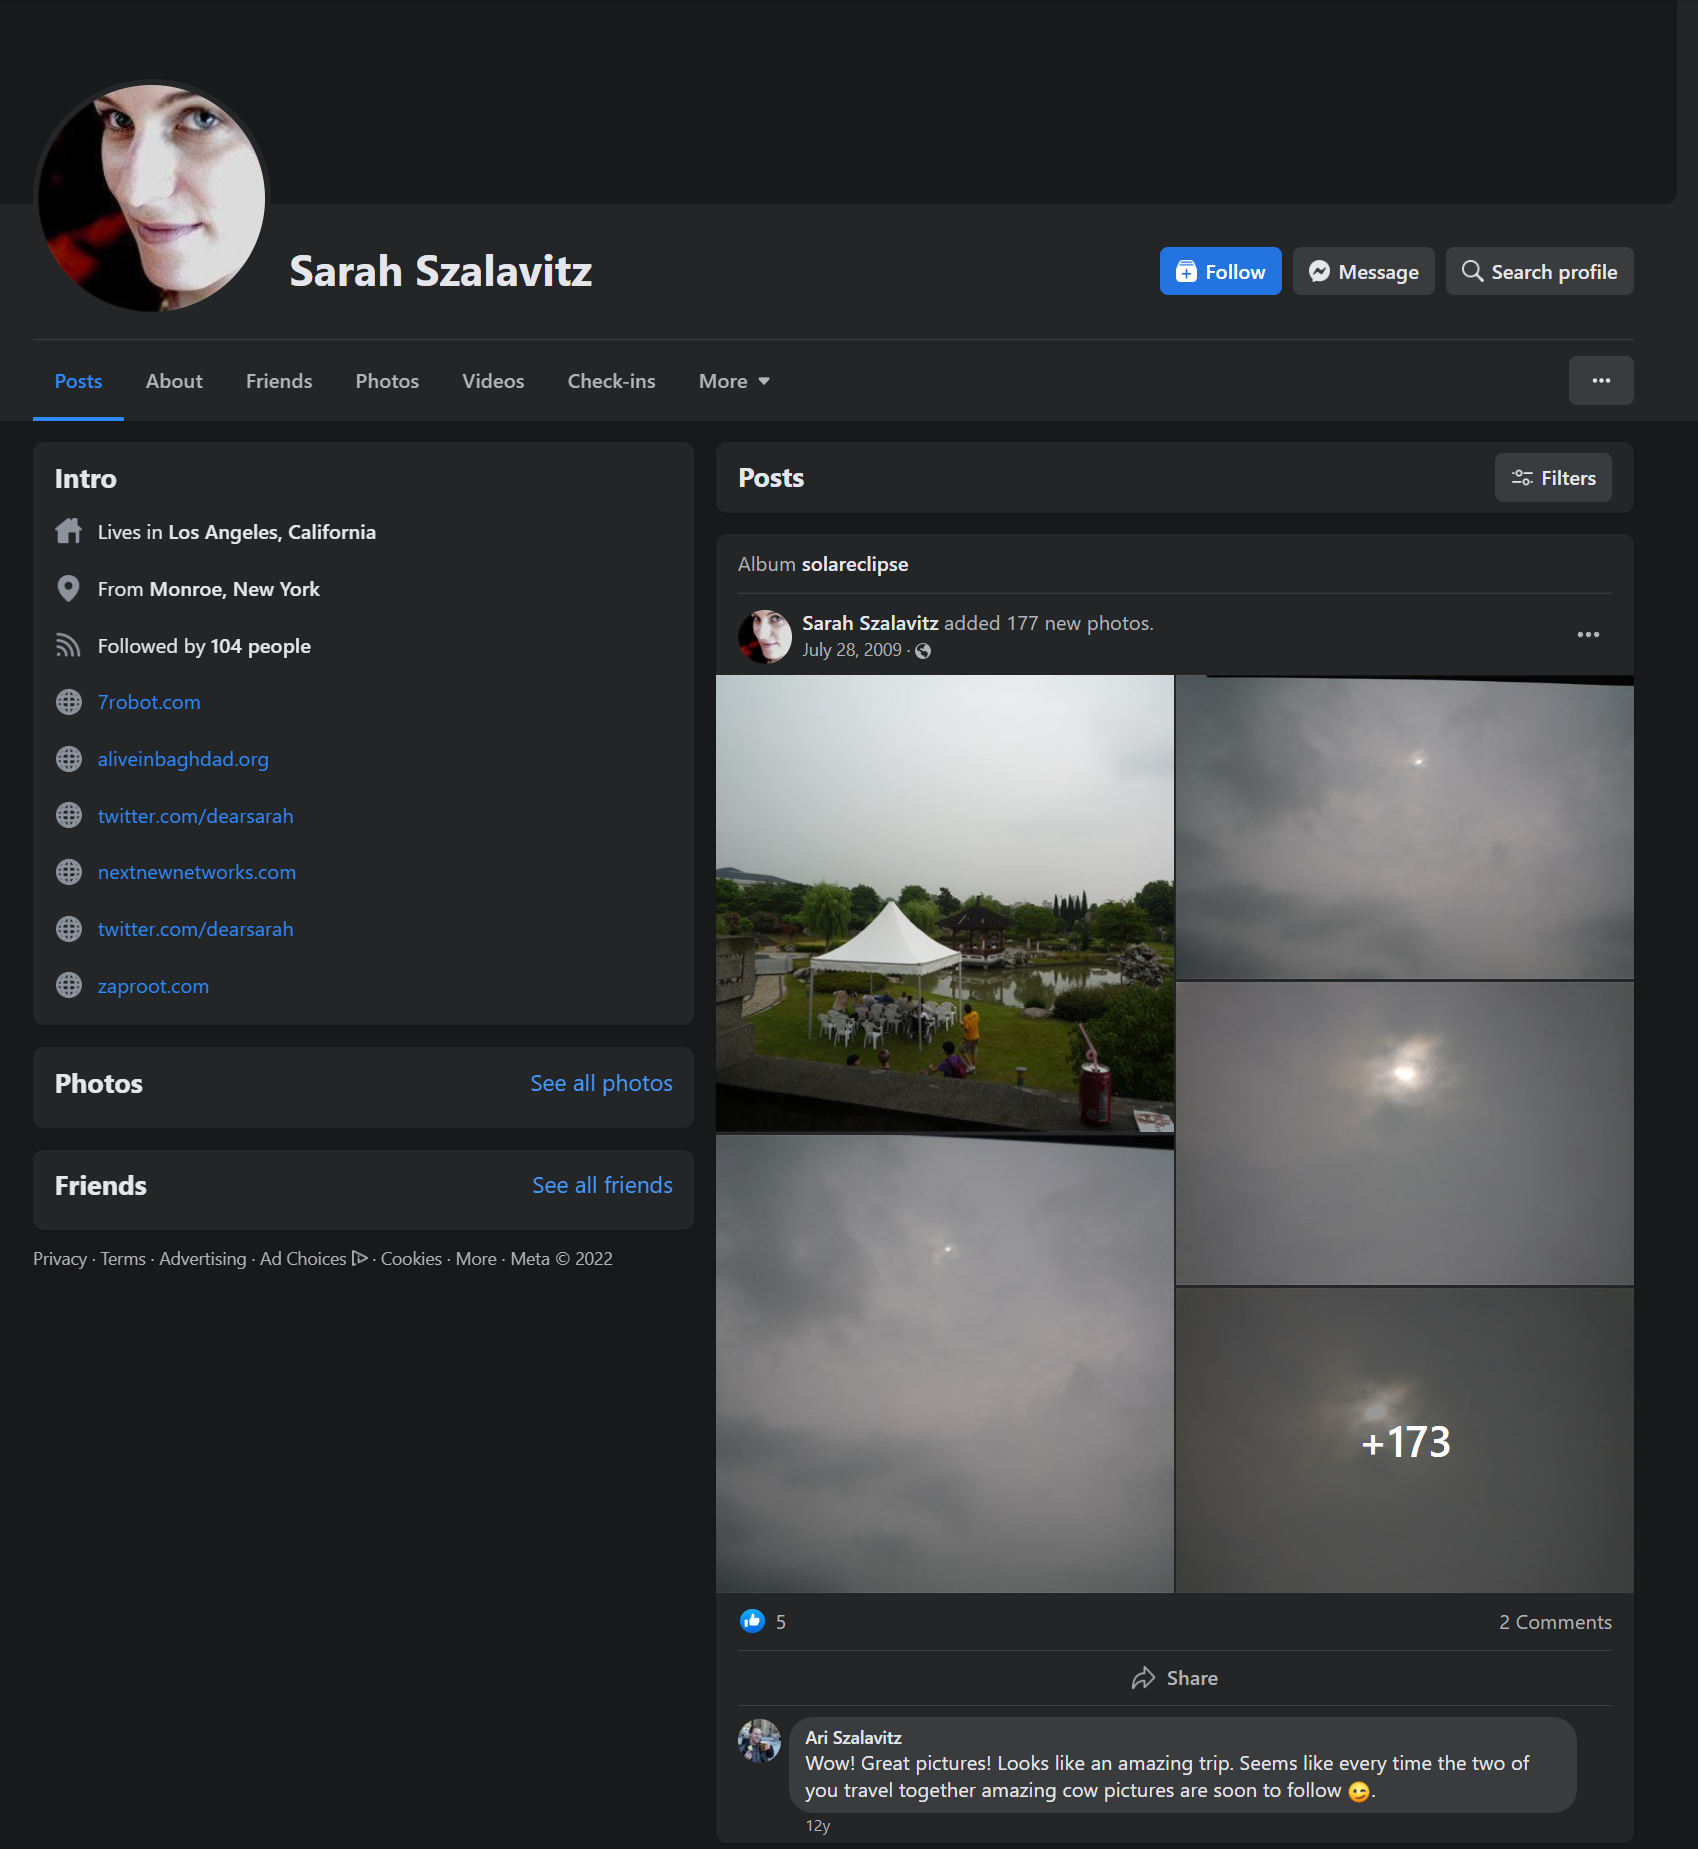Click the plus icon in Follow button

(1186, 271)
